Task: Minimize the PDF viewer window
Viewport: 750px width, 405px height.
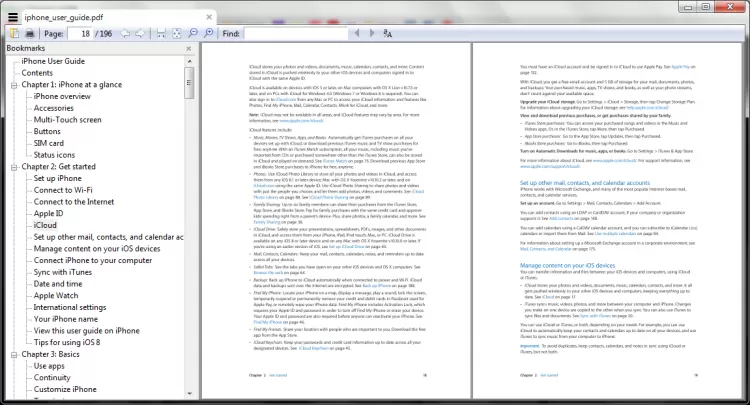Action: (x=688, y=7)
